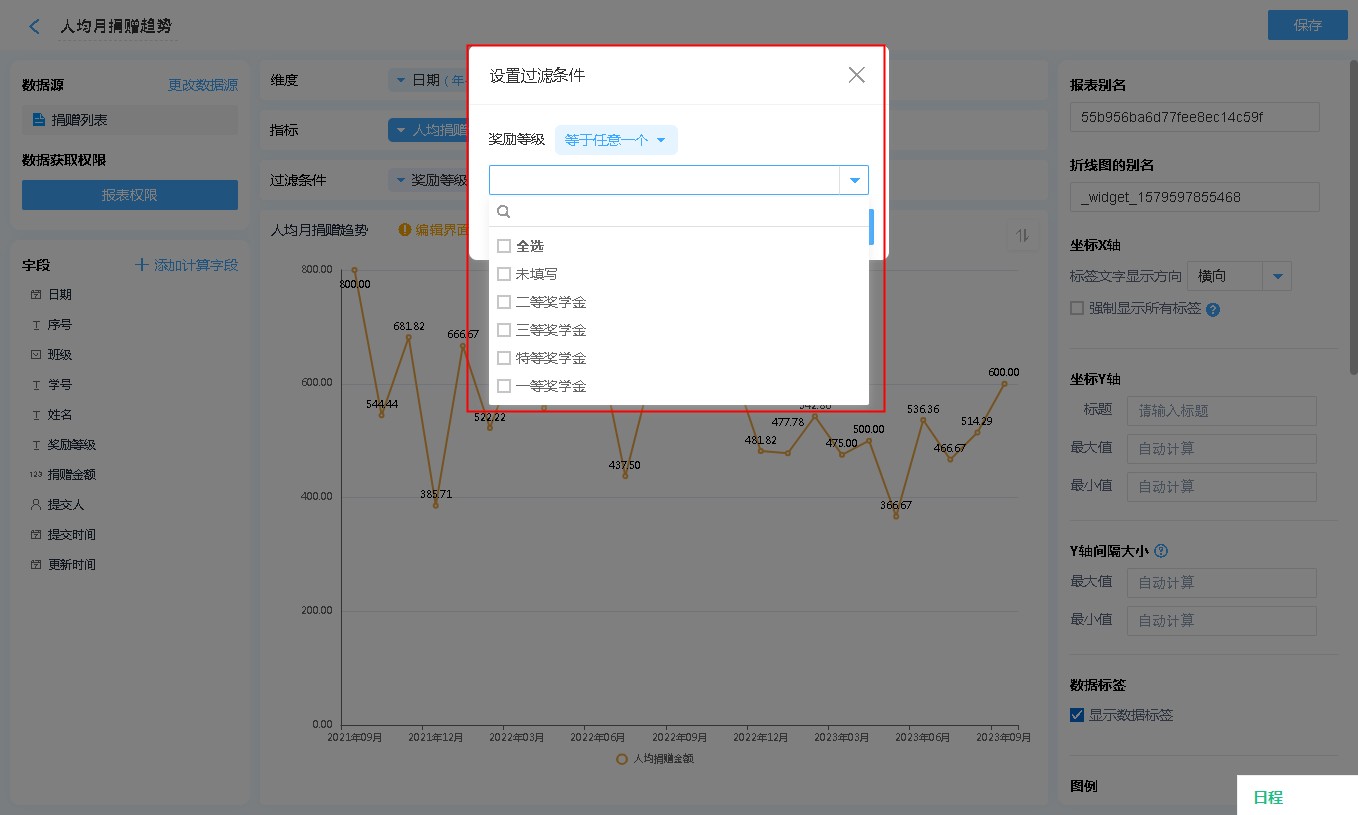Click the sort icon on chart panel
Image resolution: width=1358 pixels, height=815 pixels.
point(1022,235)
